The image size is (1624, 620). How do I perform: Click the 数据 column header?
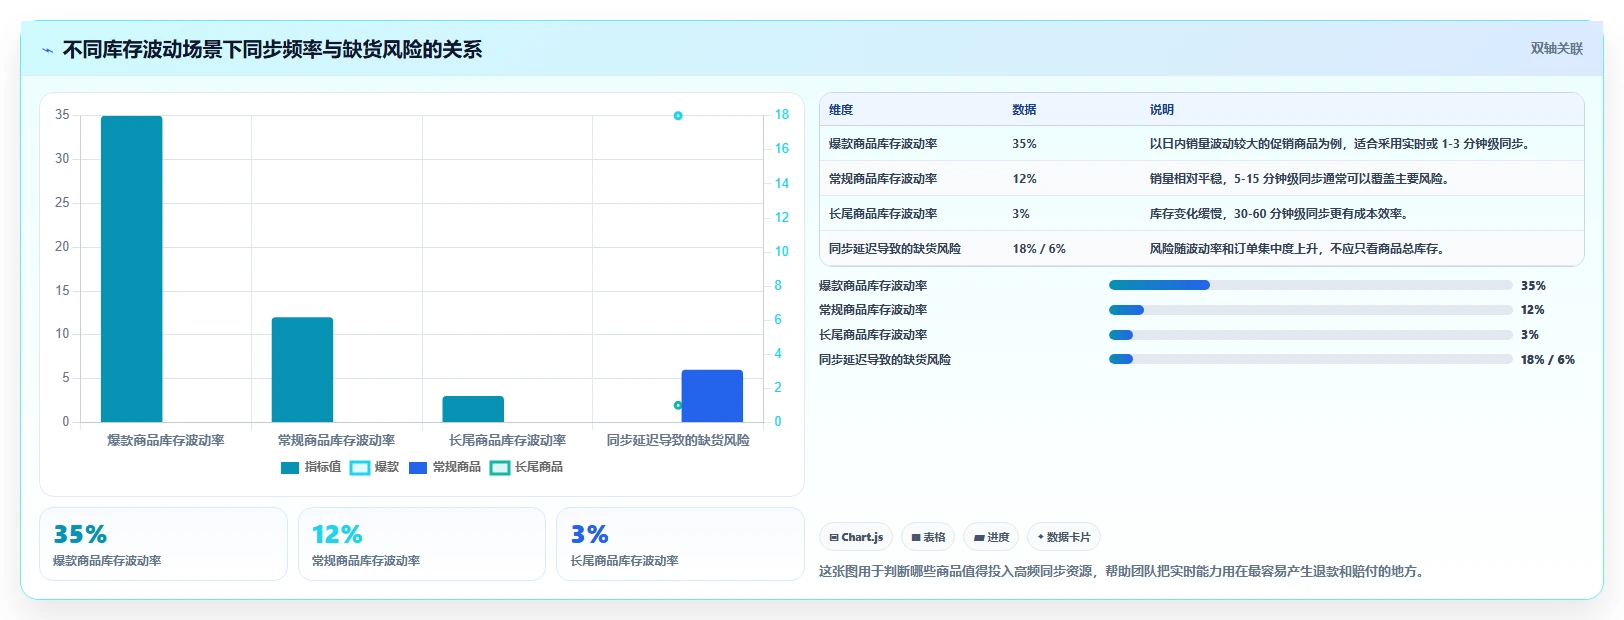tap(1024, 110)
